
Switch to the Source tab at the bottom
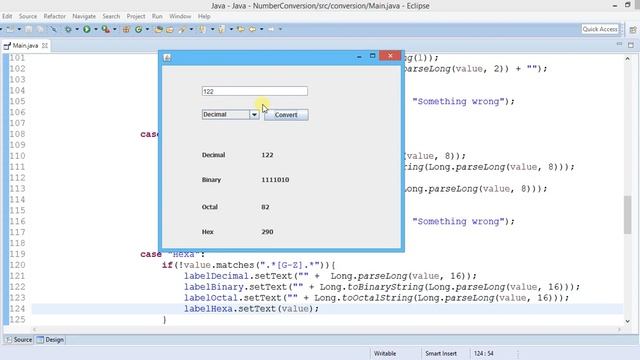[x=19, y=340]
